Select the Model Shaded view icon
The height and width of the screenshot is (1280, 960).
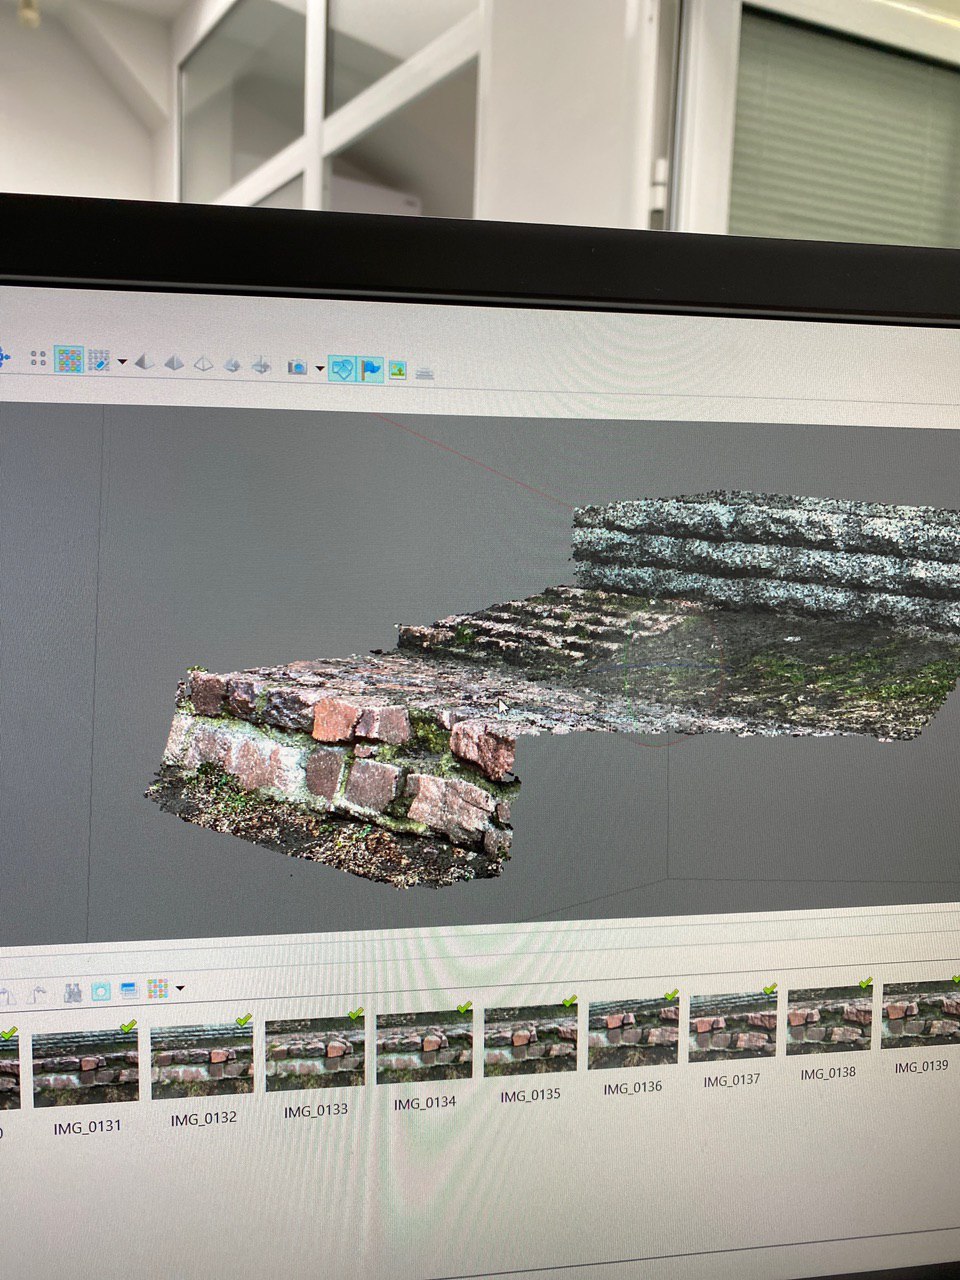(145, 362)
